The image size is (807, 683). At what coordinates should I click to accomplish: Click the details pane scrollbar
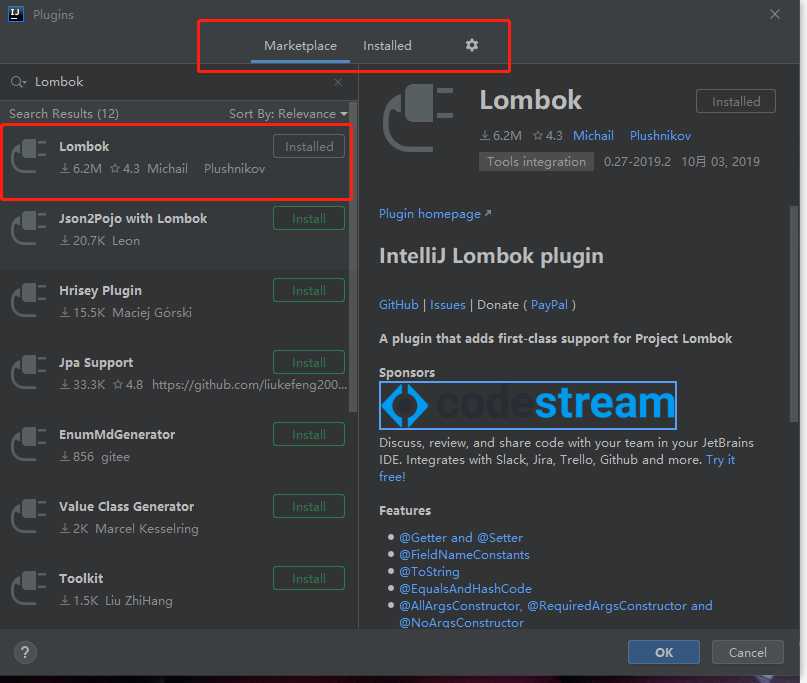pyautogui.click(x=794, y=314)
